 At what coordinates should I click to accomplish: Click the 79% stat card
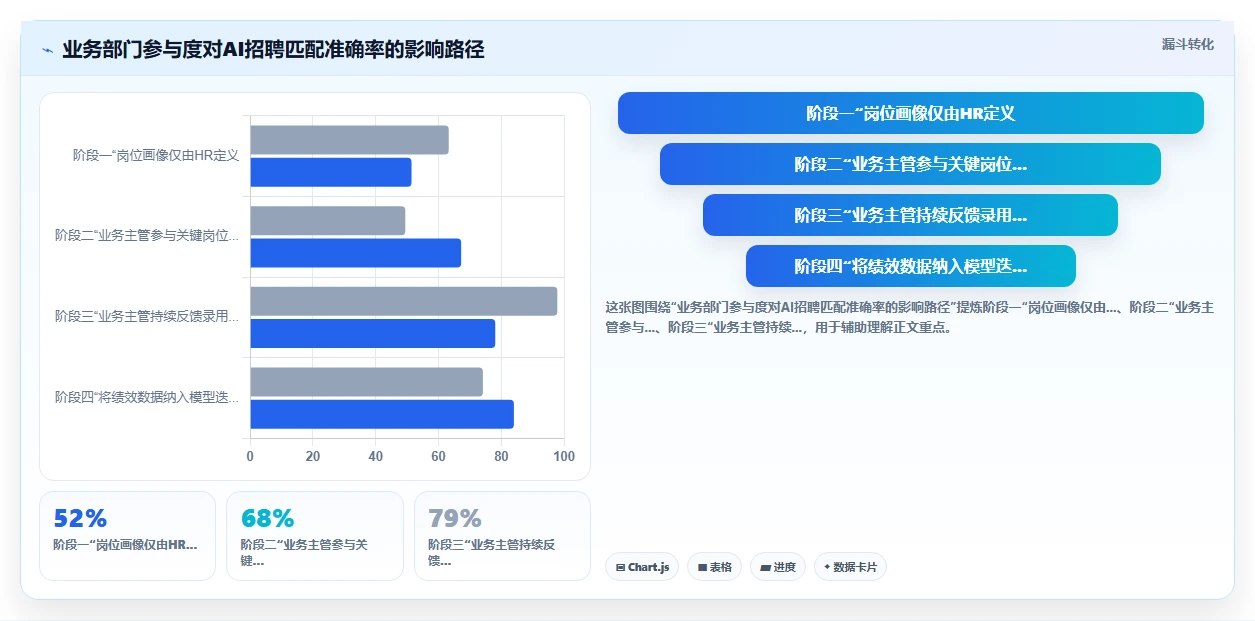[x=502, y=536]
